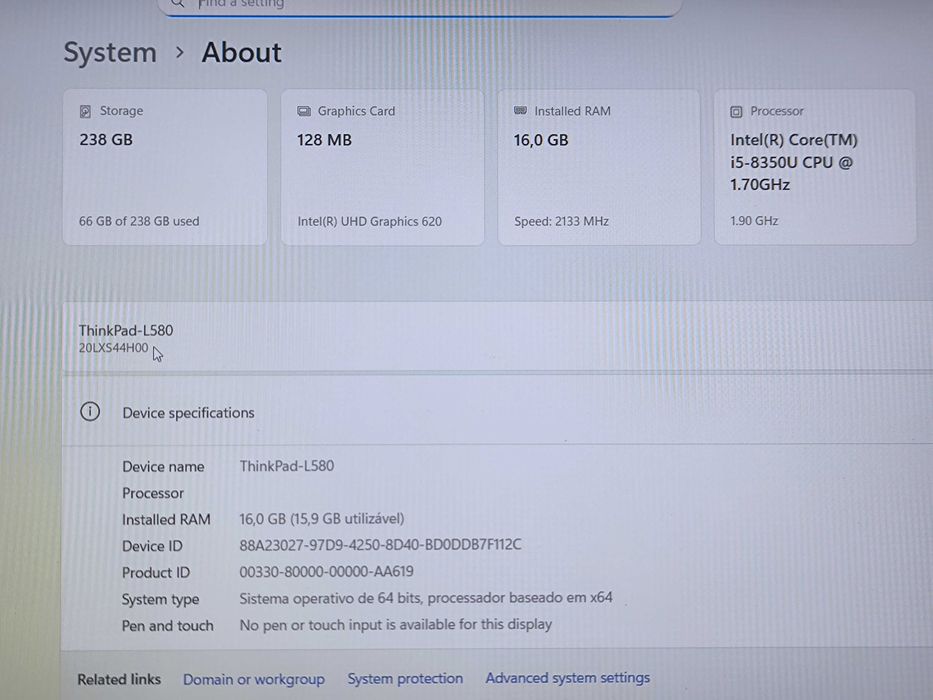
Task: Click the model number 20LXS44H00
Action: tap(114, 348)
